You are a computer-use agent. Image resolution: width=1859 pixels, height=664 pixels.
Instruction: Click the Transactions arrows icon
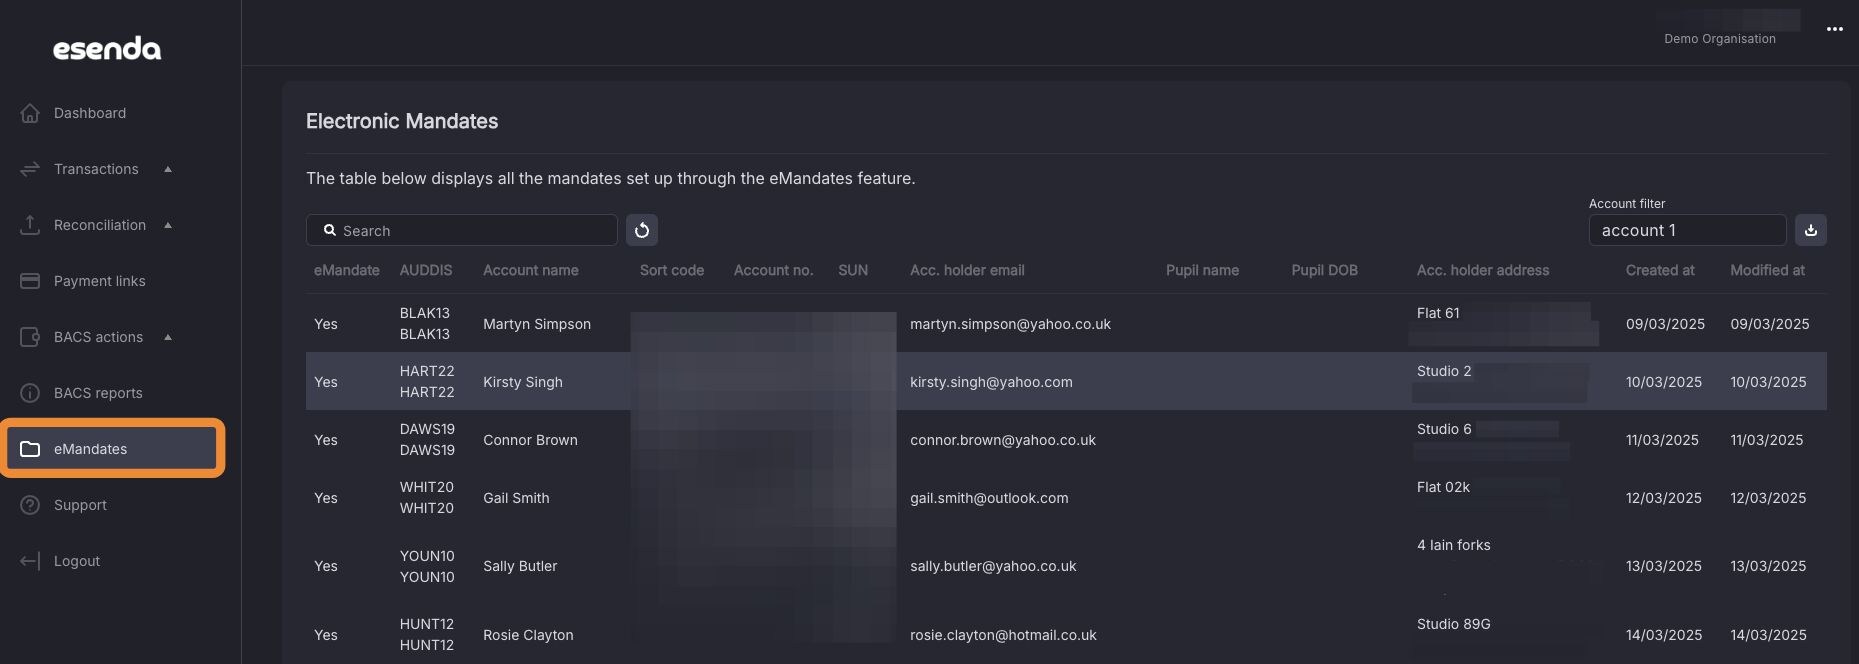(30, 169)
